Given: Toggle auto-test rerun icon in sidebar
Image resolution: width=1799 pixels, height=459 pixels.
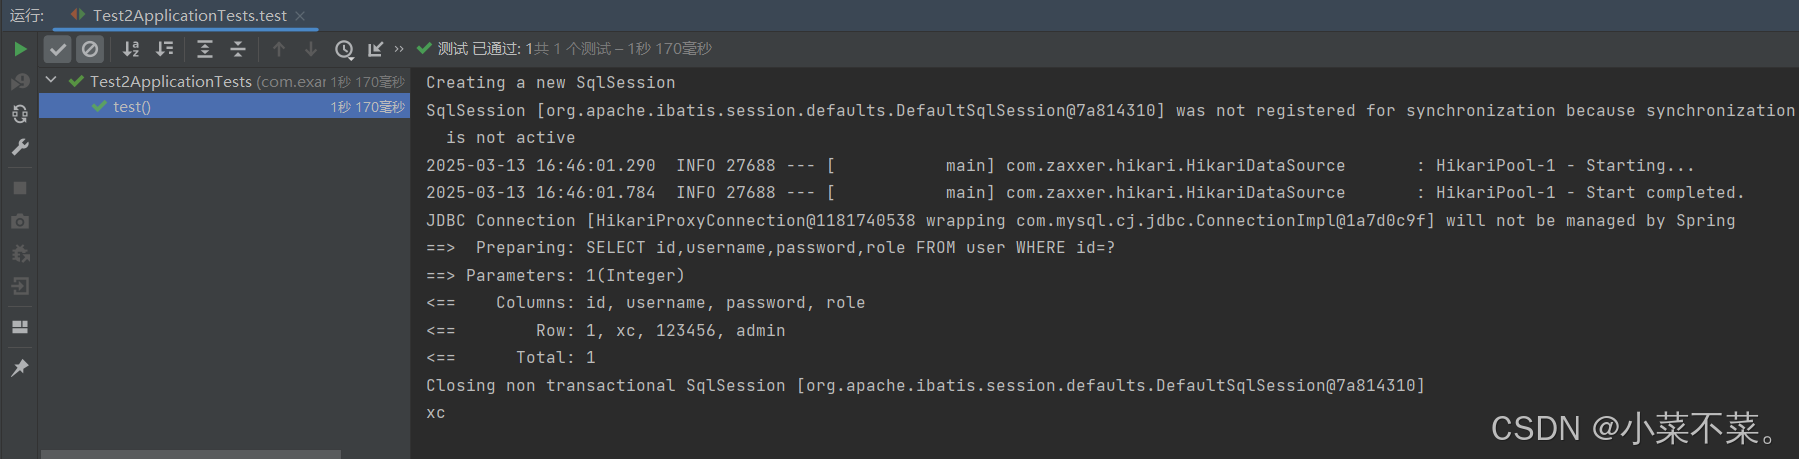Looking at the screenshot, I should pyautogui.click(x=20, y=114).
